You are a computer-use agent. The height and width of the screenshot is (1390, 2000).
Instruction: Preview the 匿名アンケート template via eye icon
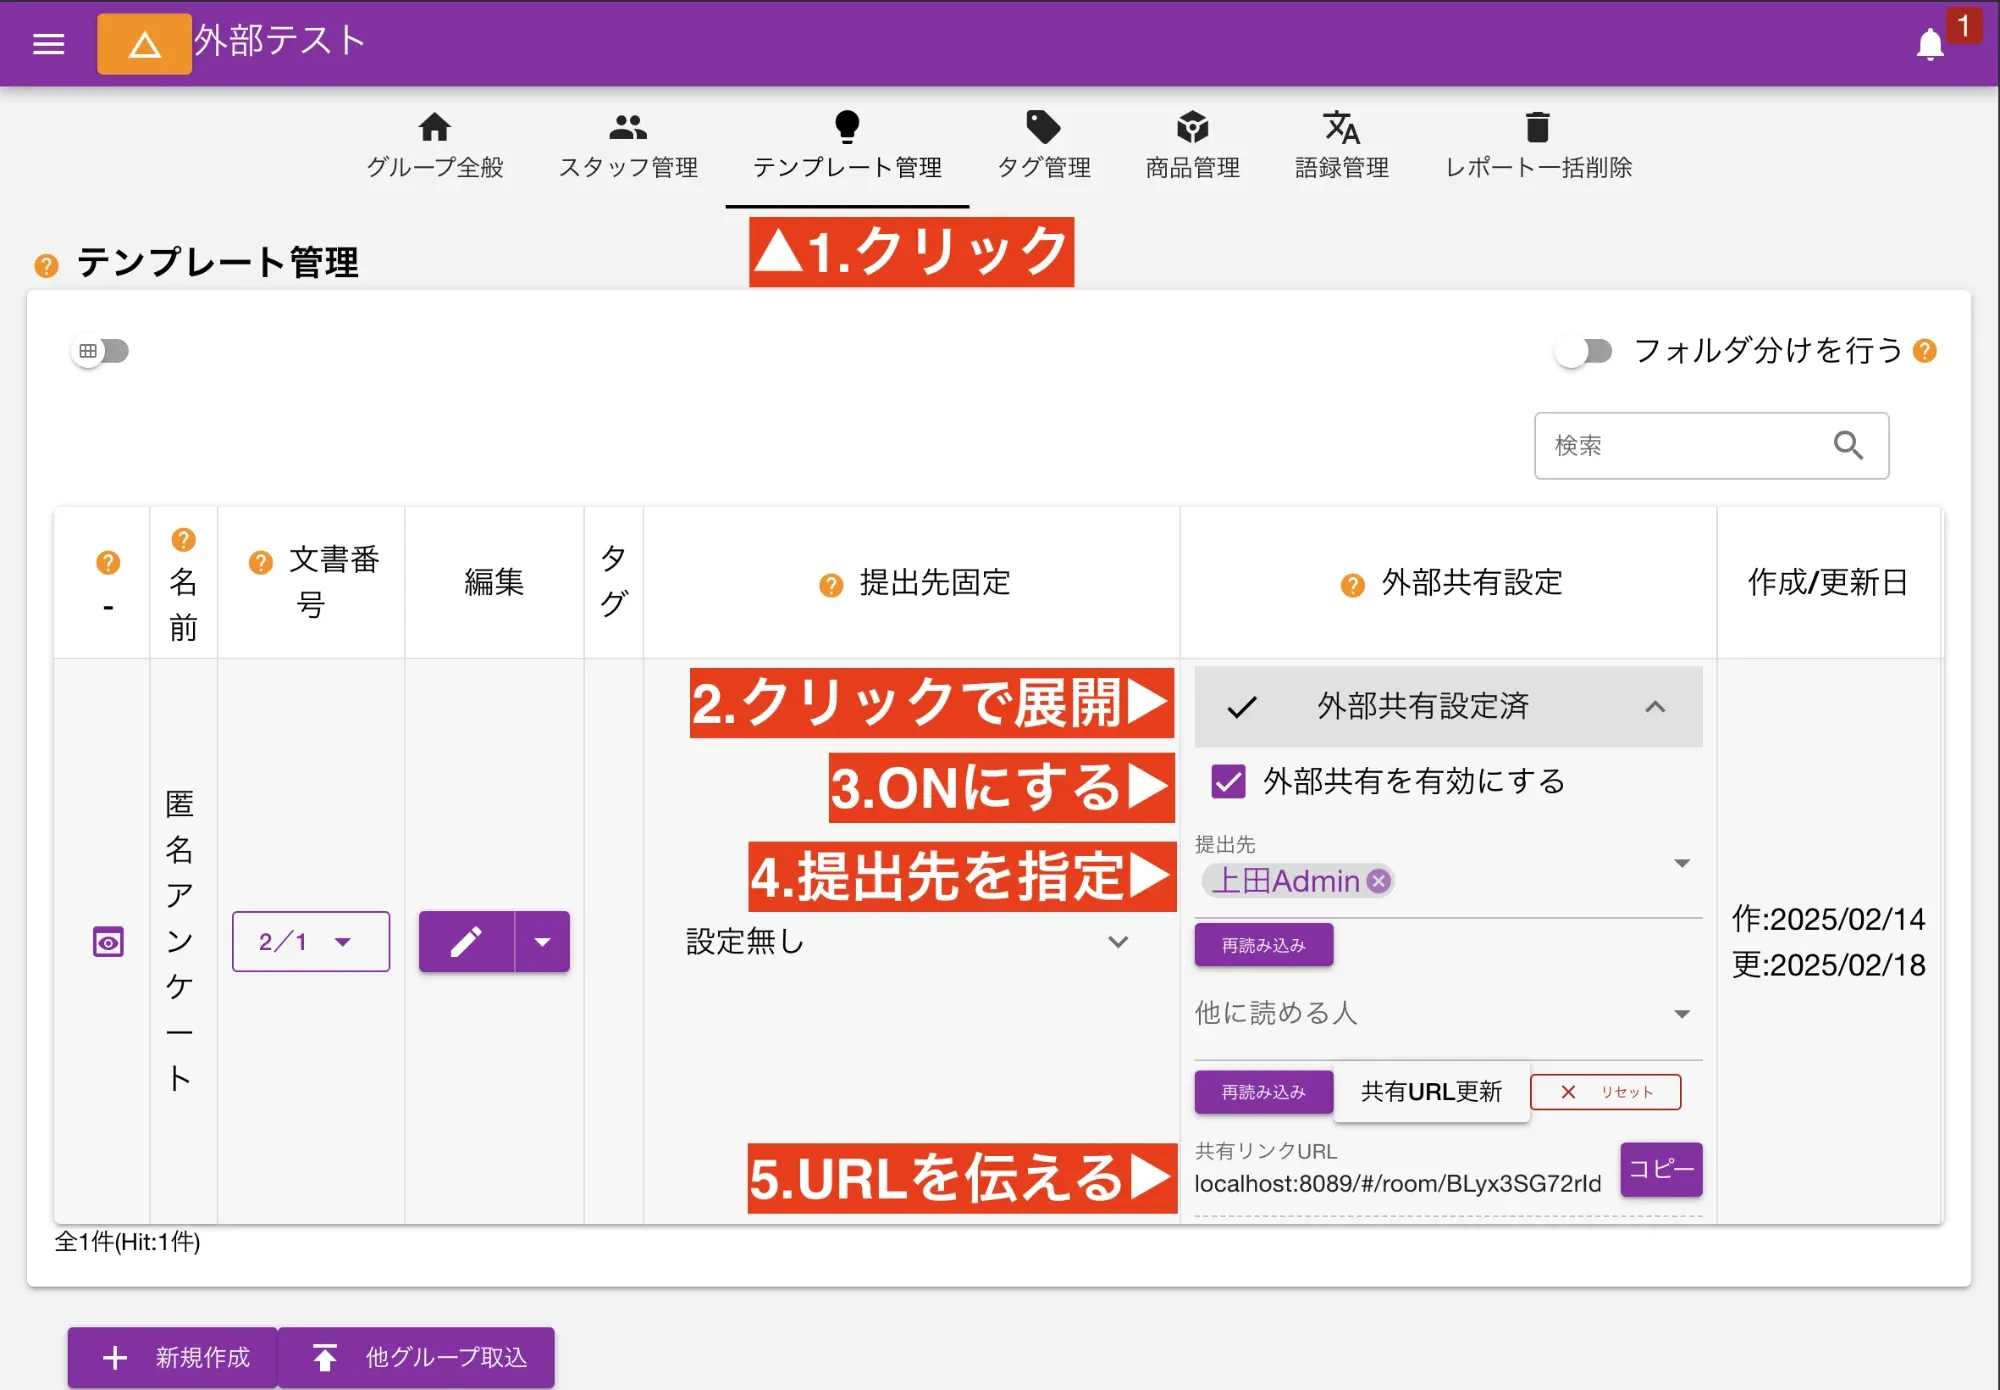(107, 941)
